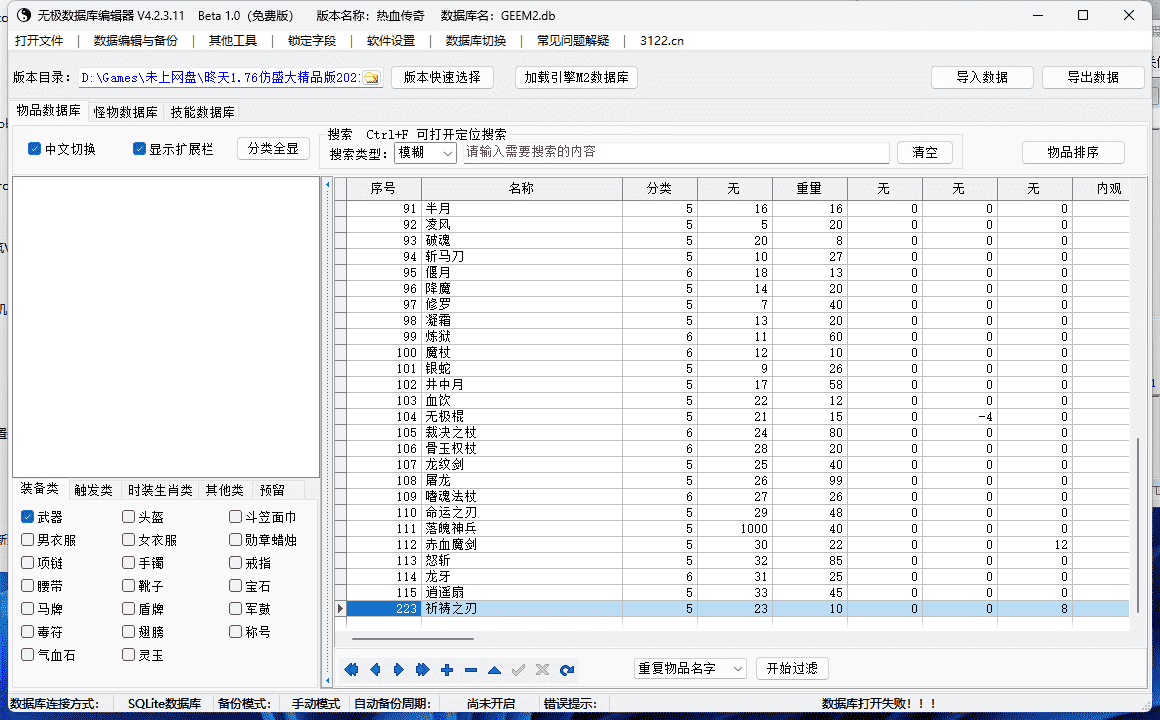
Task: Click the 物品排序 button
Action: pos(1073,152)
